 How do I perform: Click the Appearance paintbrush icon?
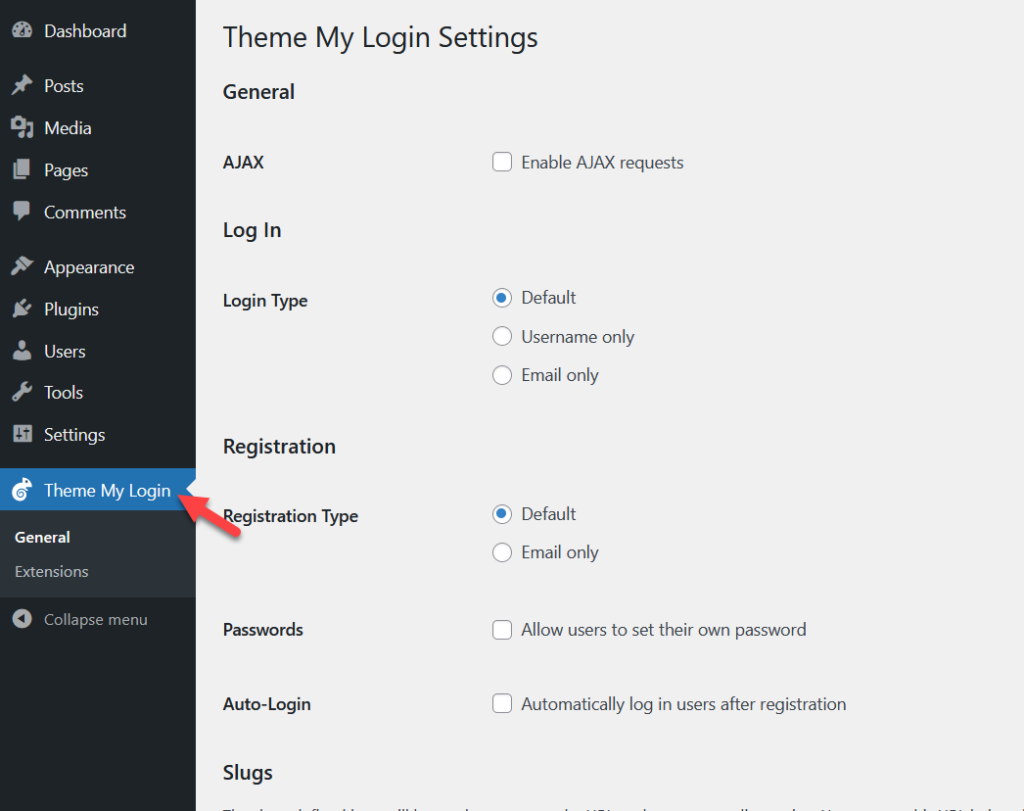tap(22, 266)
